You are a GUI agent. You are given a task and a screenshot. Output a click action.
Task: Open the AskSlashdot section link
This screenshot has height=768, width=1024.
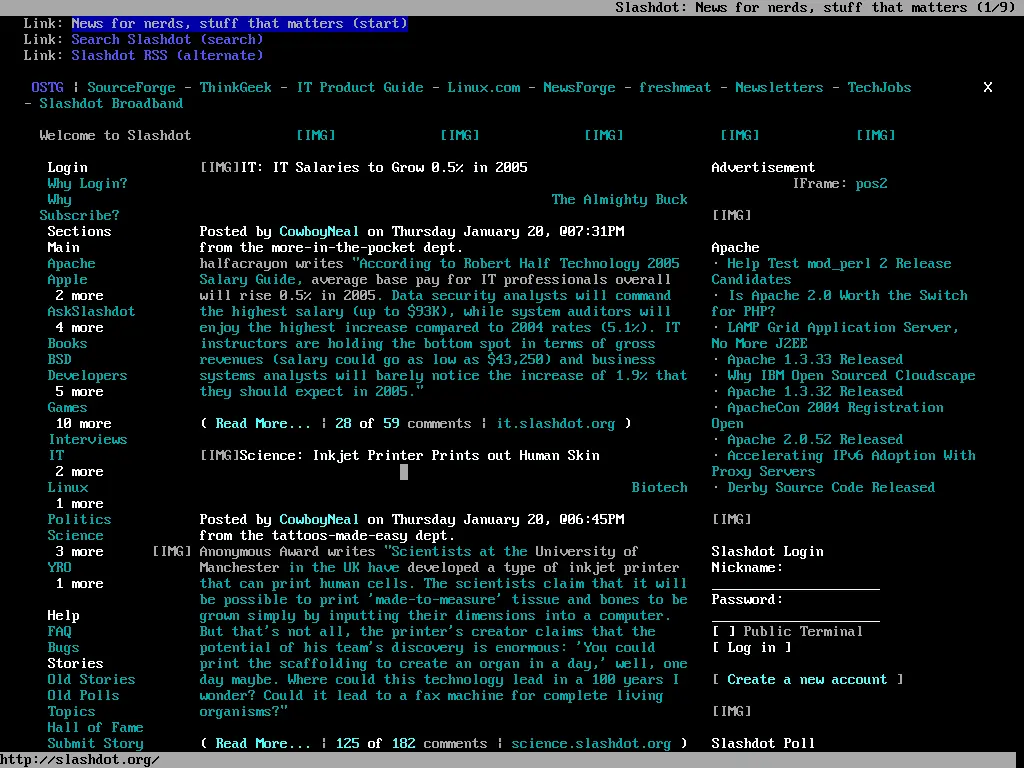(91, 312)
